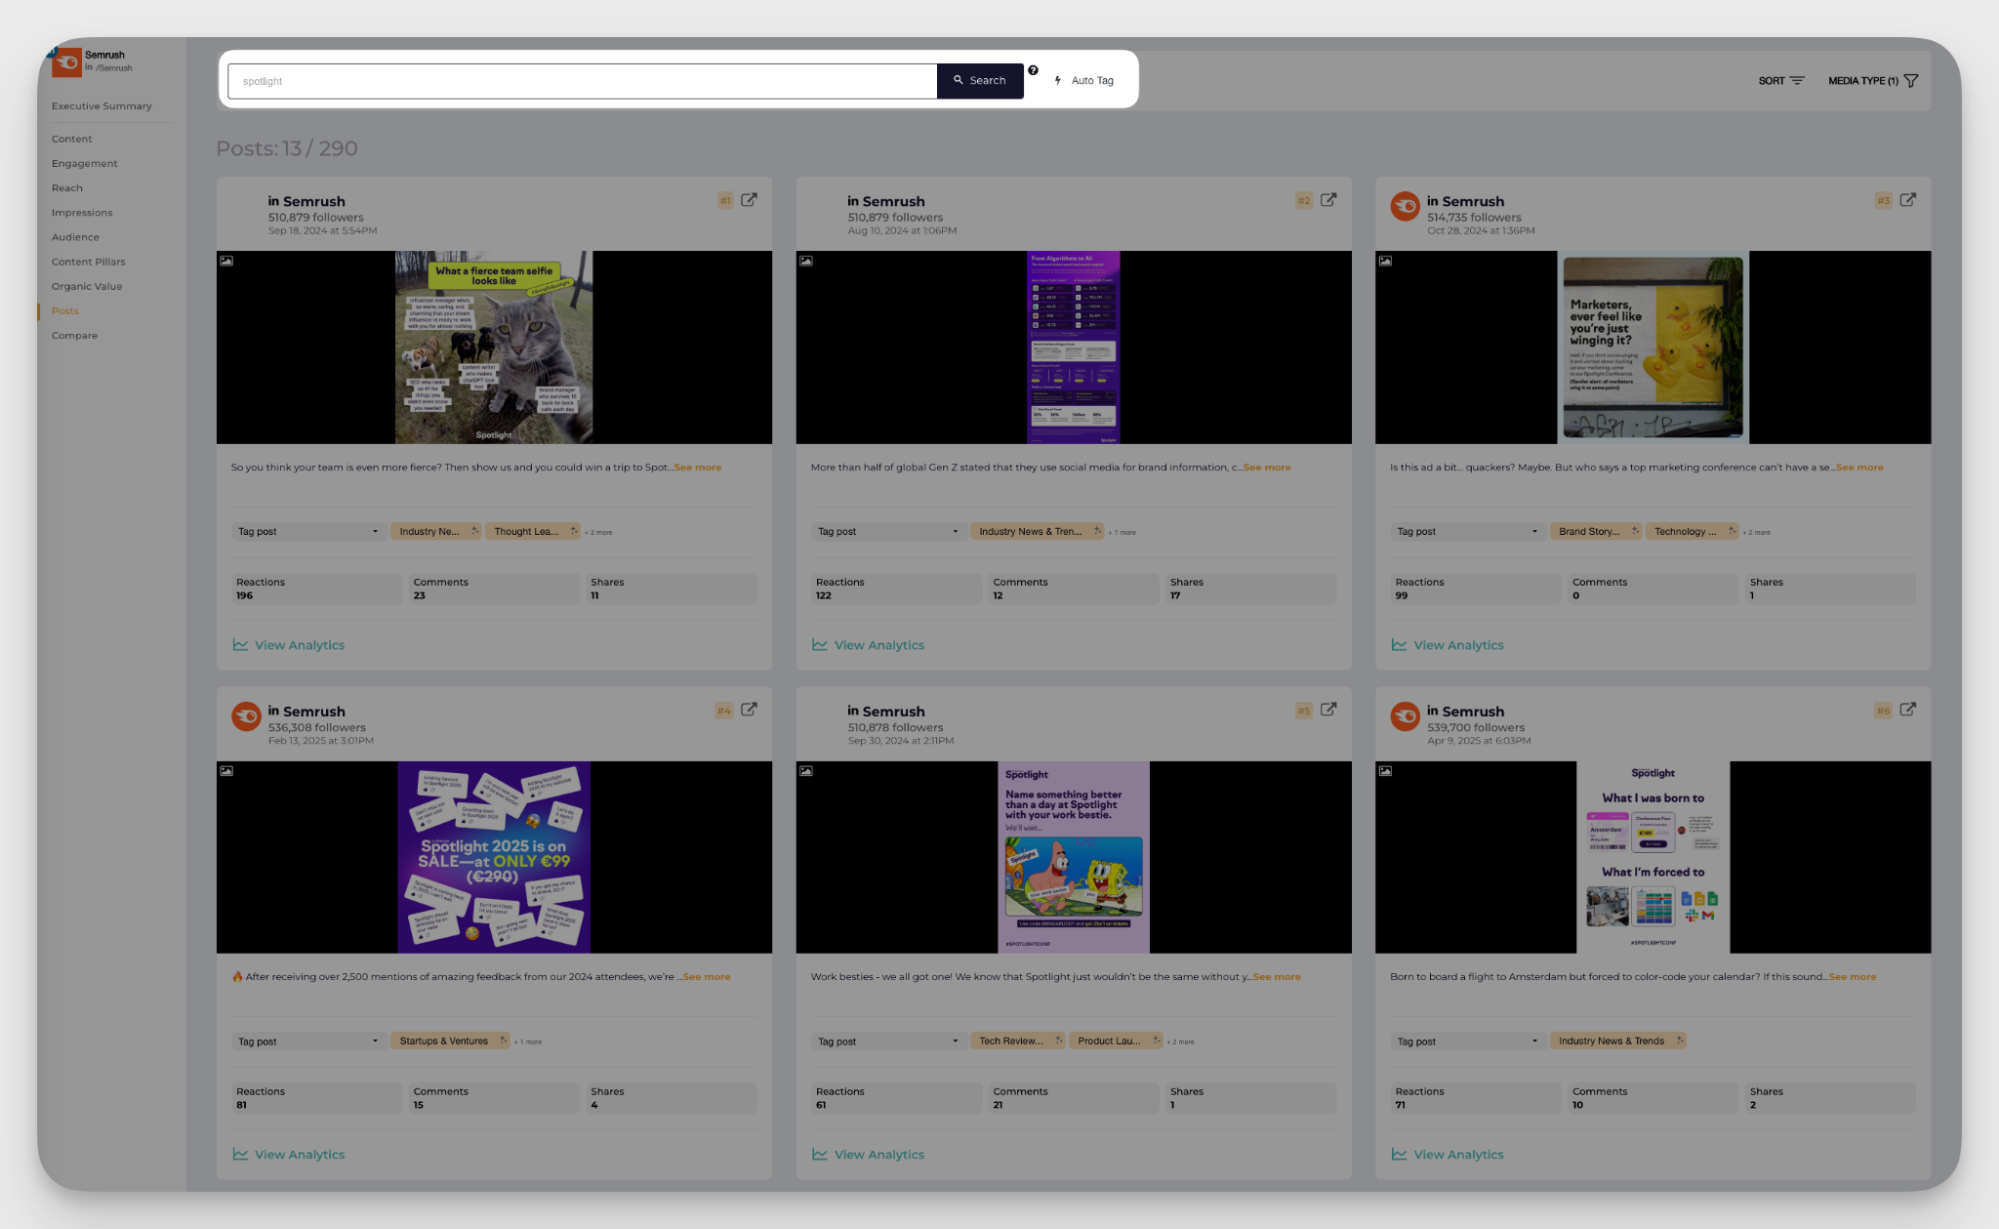Show +2 more tags on post #5

[1181, 1042]
